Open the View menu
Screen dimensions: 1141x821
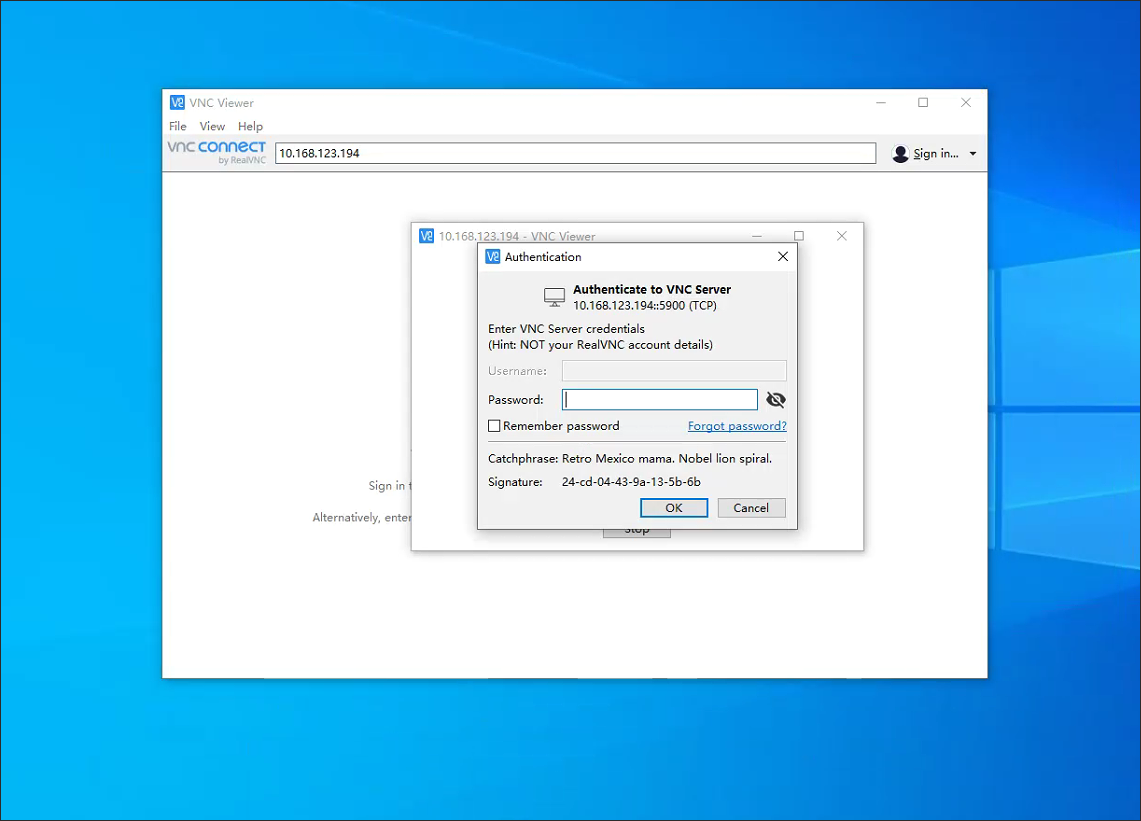pyautogui.click(x=212, y=126)
